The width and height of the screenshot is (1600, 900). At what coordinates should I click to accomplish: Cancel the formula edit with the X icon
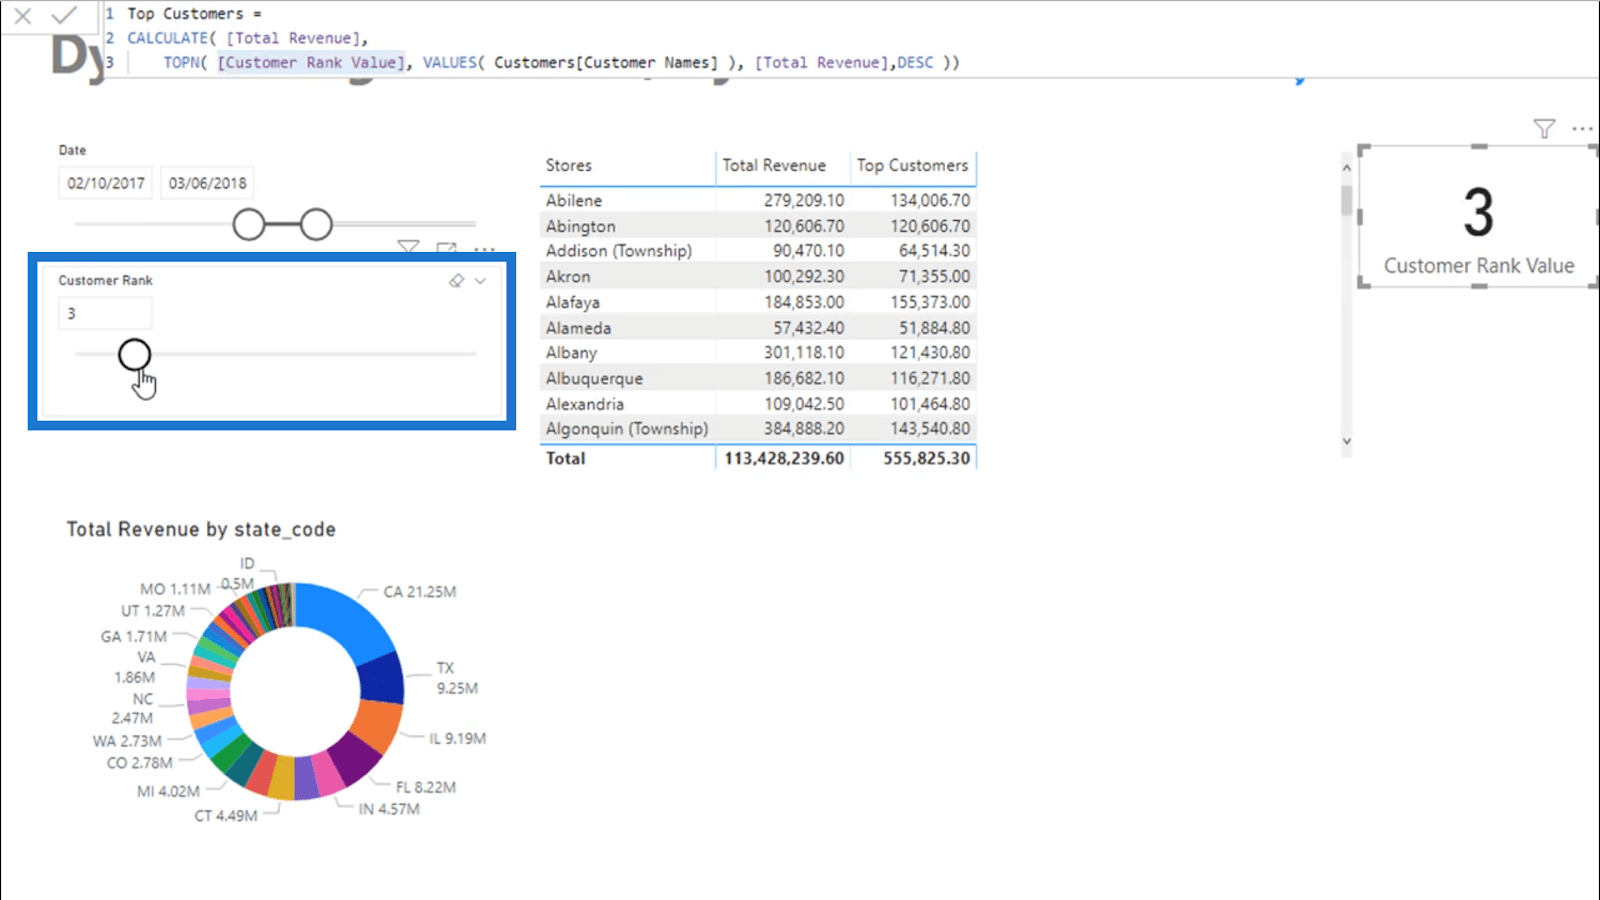coord(22,15)
